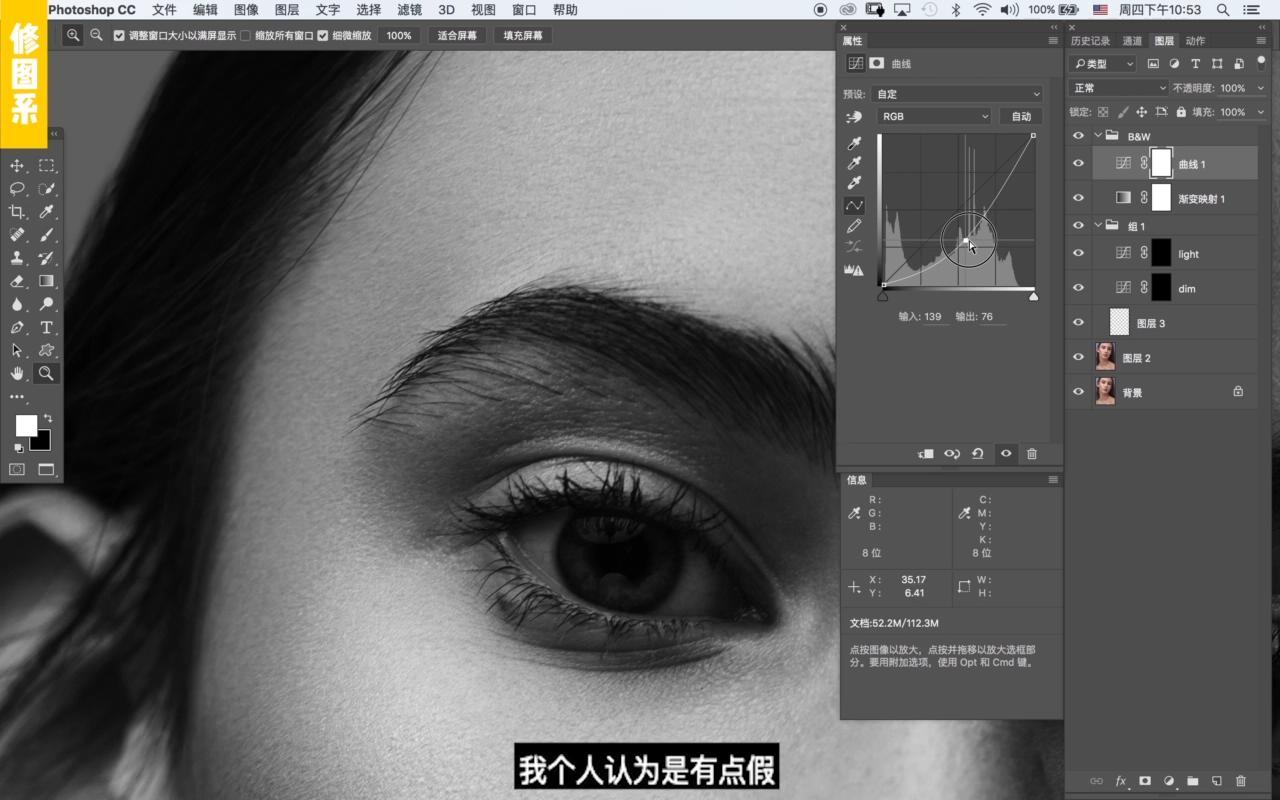
Task: Select the Hand tool
Action: (x=17, y=373)
